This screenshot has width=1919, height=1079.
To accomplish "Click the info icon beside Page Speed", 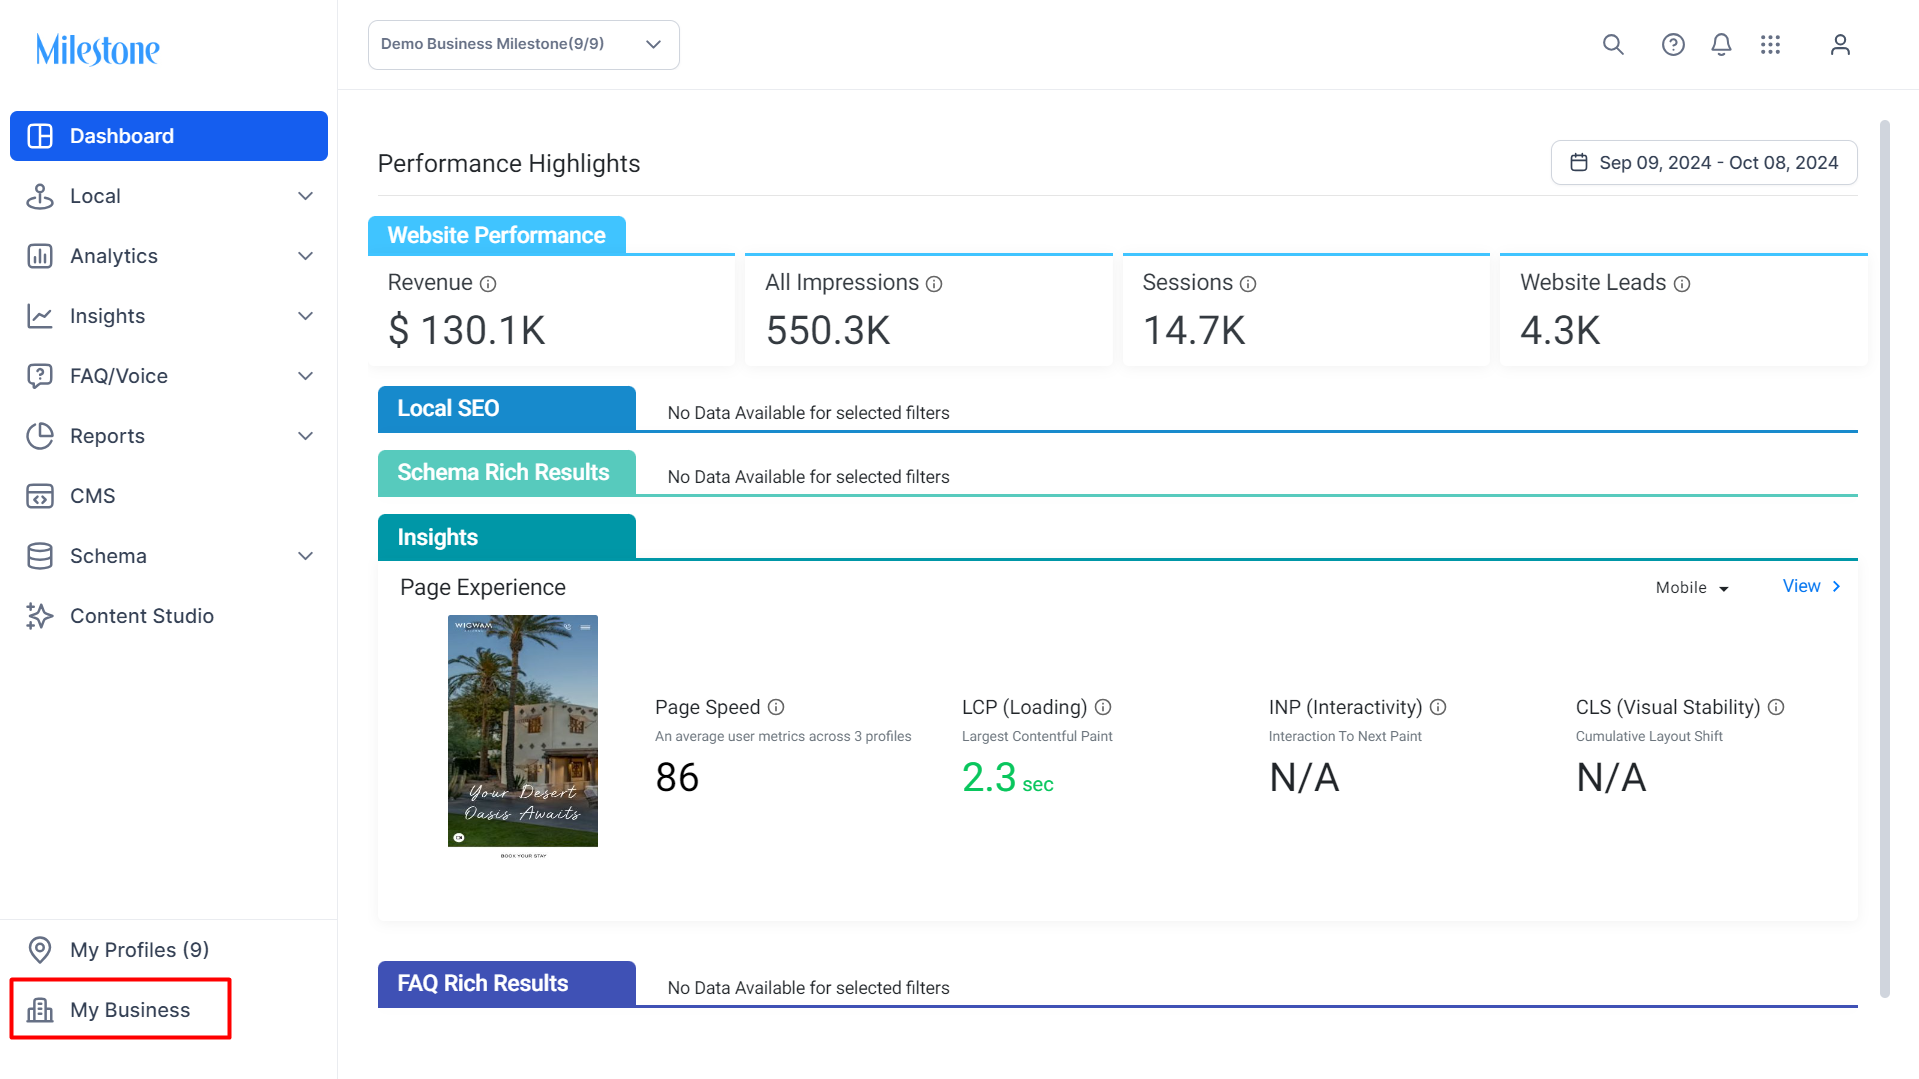I will pyautogui.click(x=776, y=707).
